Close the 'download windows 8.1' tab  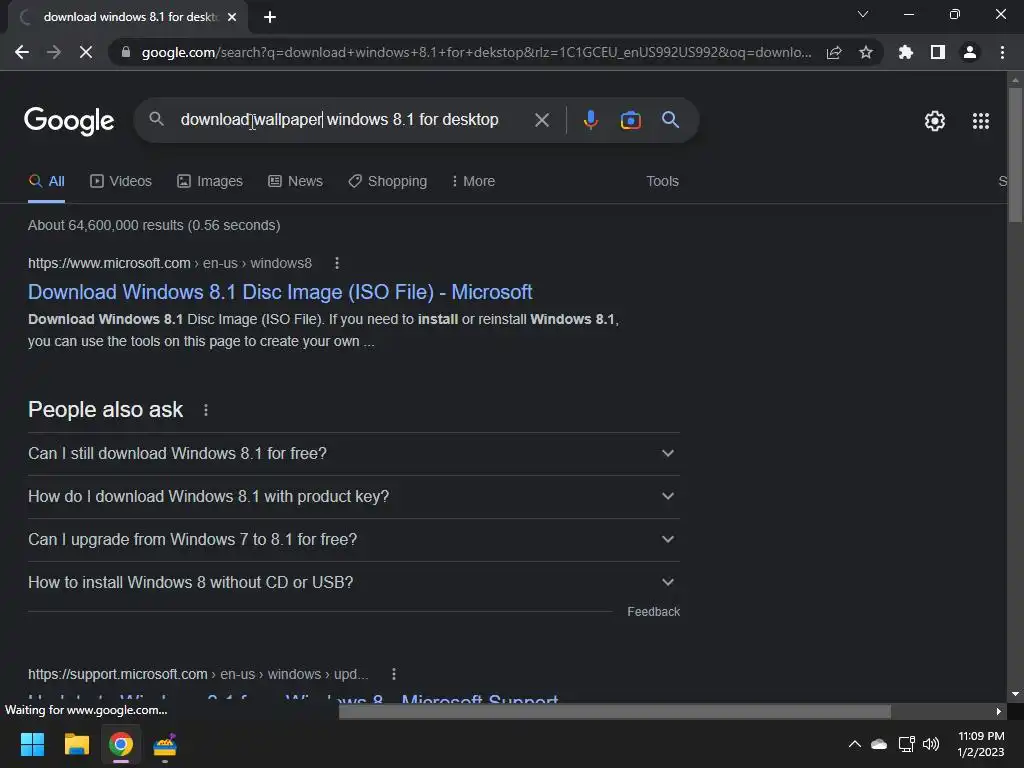point(232,18)
